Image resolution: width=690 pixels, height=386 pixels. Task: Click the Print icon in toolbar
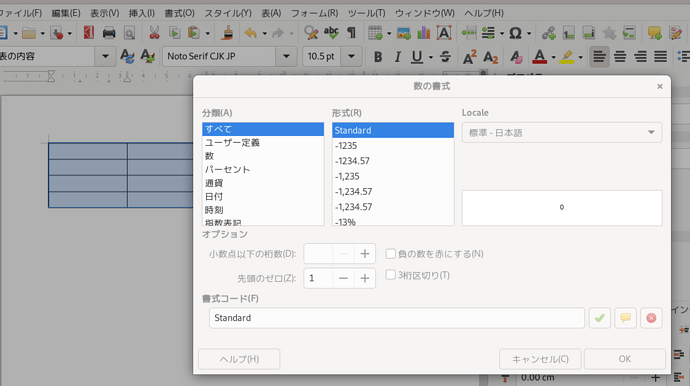coord(109,33)
